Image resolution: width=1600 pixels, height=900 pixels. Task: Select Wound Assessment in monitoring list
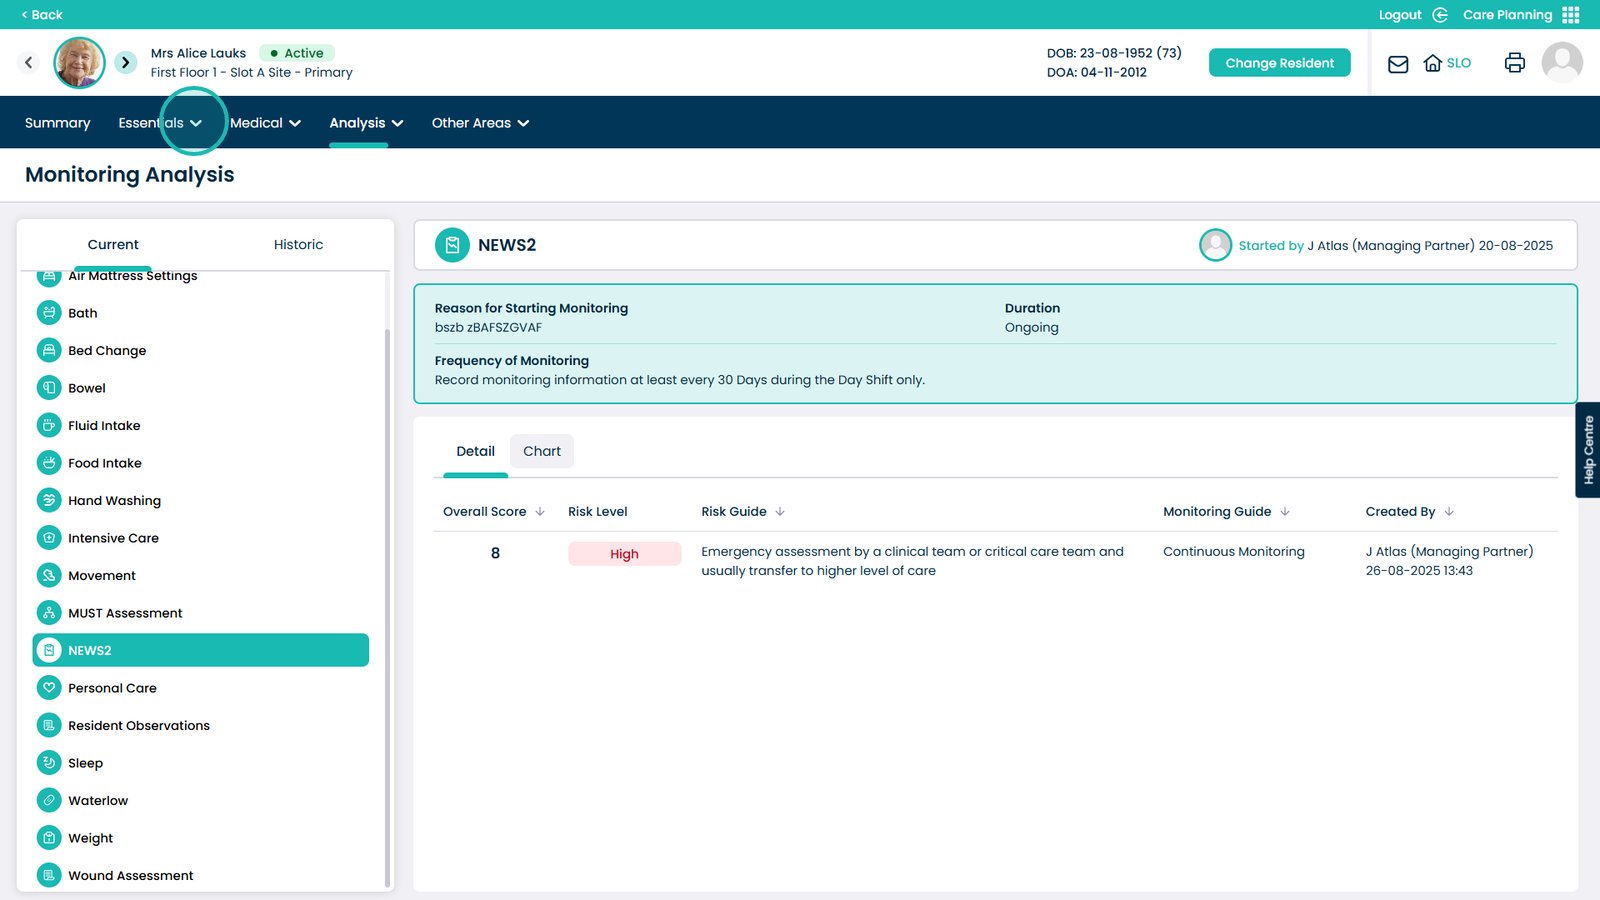pyautogui.click(x=130, y=876)
